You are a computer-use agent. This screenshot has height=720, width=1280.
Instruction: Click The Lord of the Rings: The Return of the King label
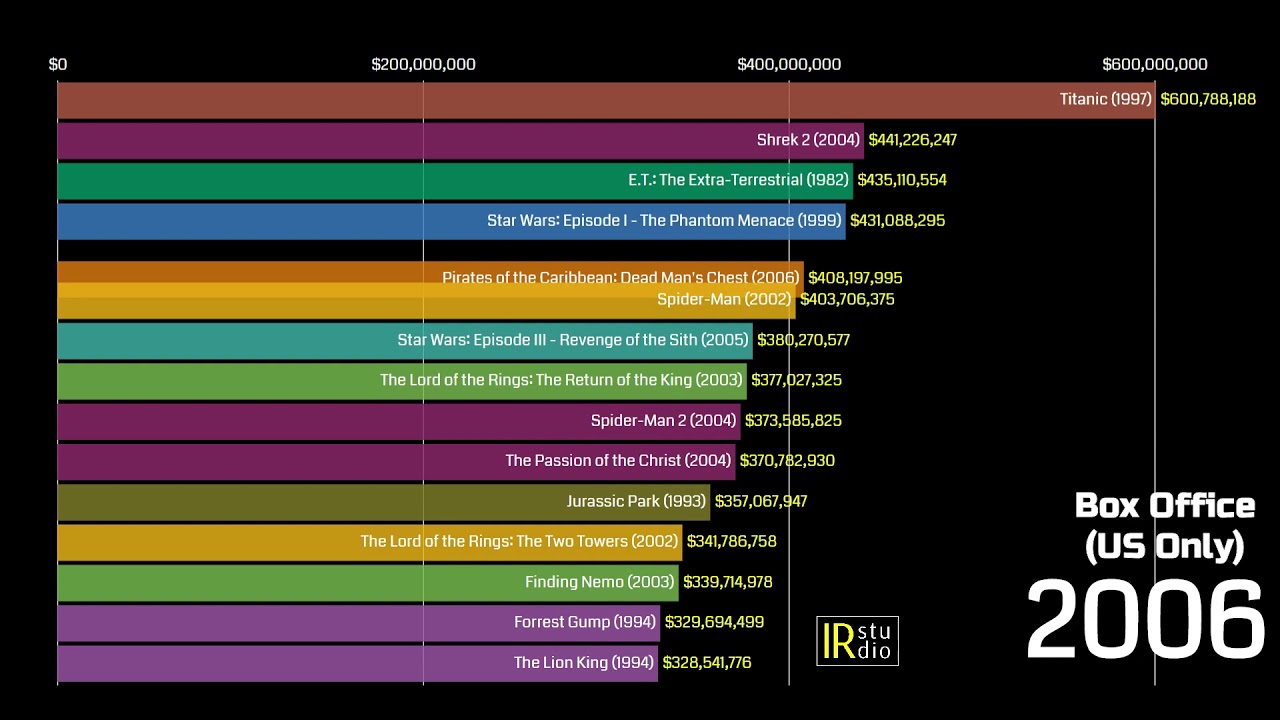(x=562, y=380)
